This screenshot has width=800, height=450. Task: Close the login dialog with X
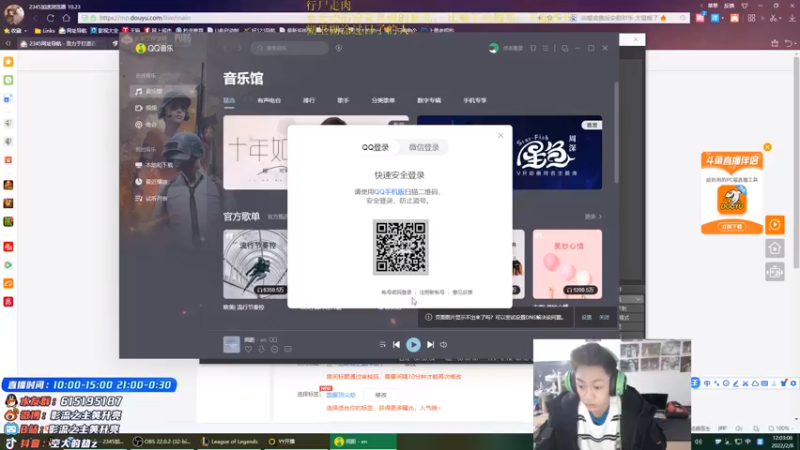(501, 136)
